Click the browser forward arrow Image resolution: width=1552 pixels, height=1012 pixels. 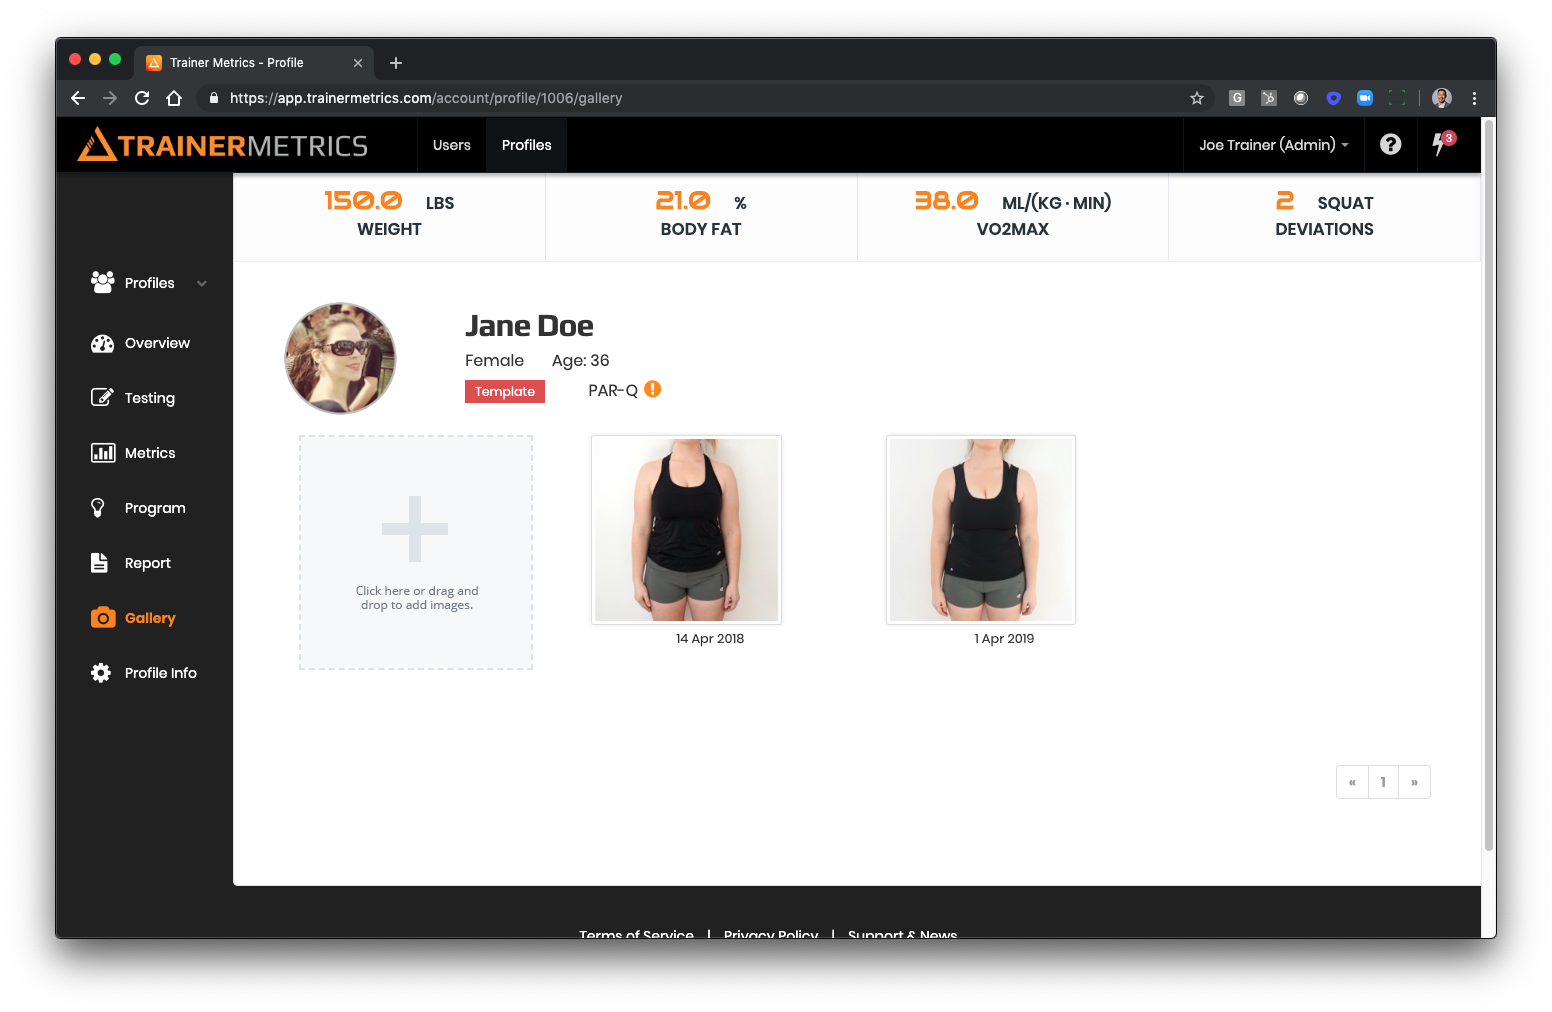pos(110,98)
